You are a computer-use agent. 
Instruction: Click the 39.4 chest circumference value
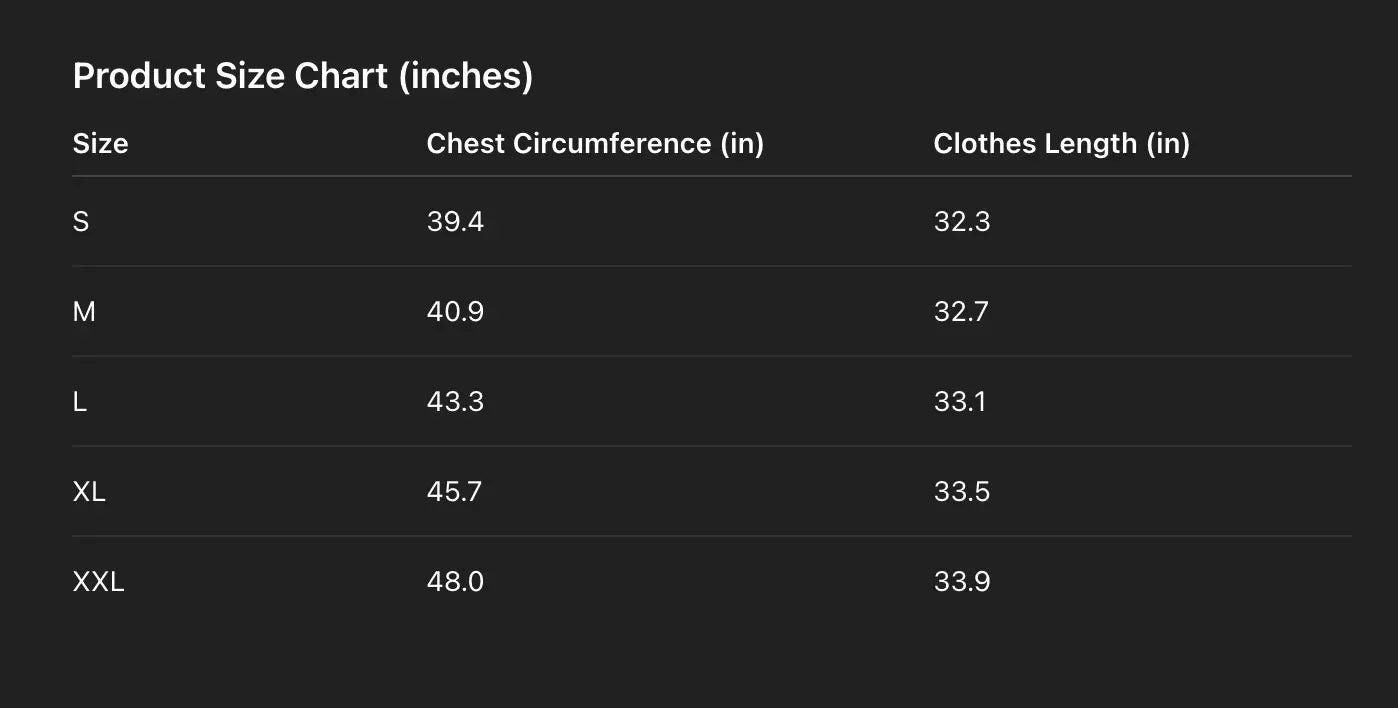(x=455, y=221)
